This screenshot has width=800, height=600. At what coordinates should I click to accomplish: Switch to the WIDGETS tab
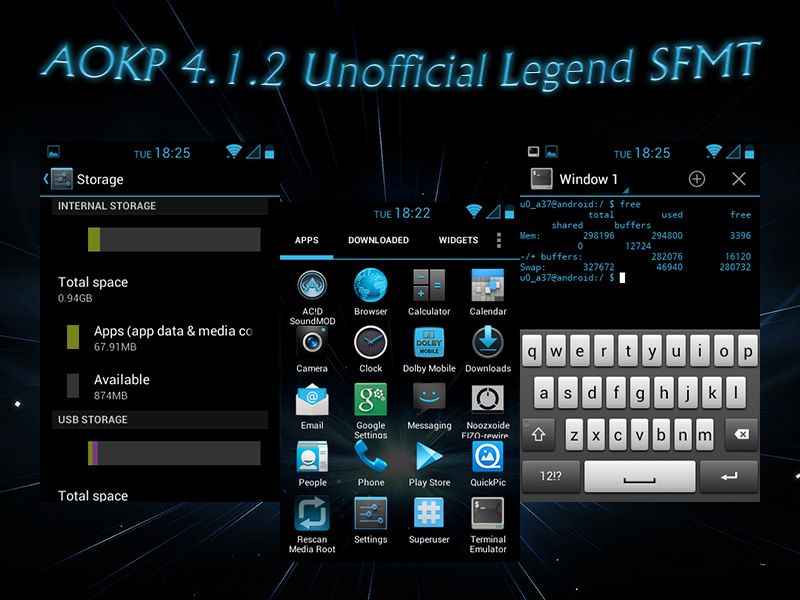coord(459,240)
